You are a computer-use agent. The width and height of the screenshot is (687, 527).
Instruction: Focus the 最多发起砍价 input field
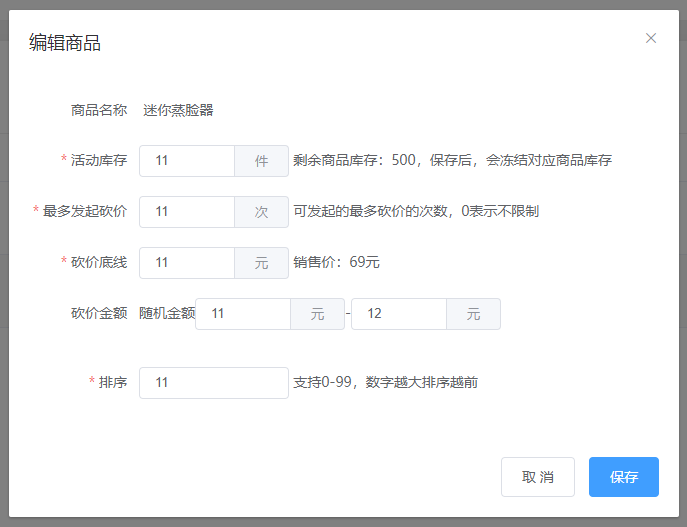point(187,212)
